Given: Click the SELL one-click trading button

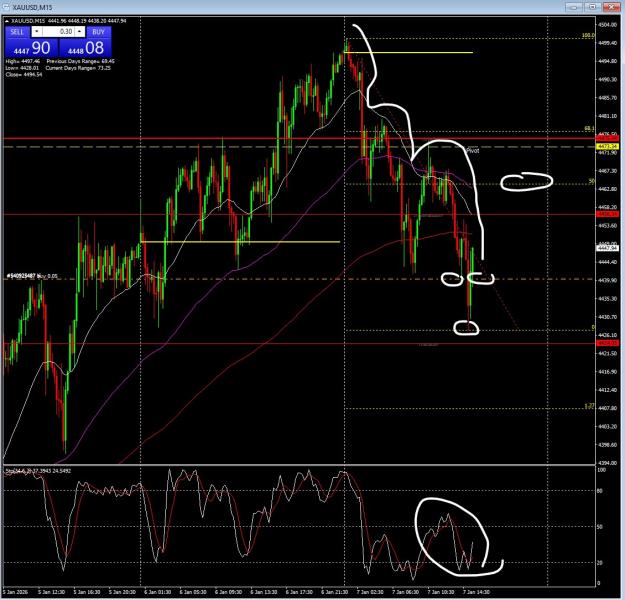Looking at the screenshot, I should tap(17, 32).
